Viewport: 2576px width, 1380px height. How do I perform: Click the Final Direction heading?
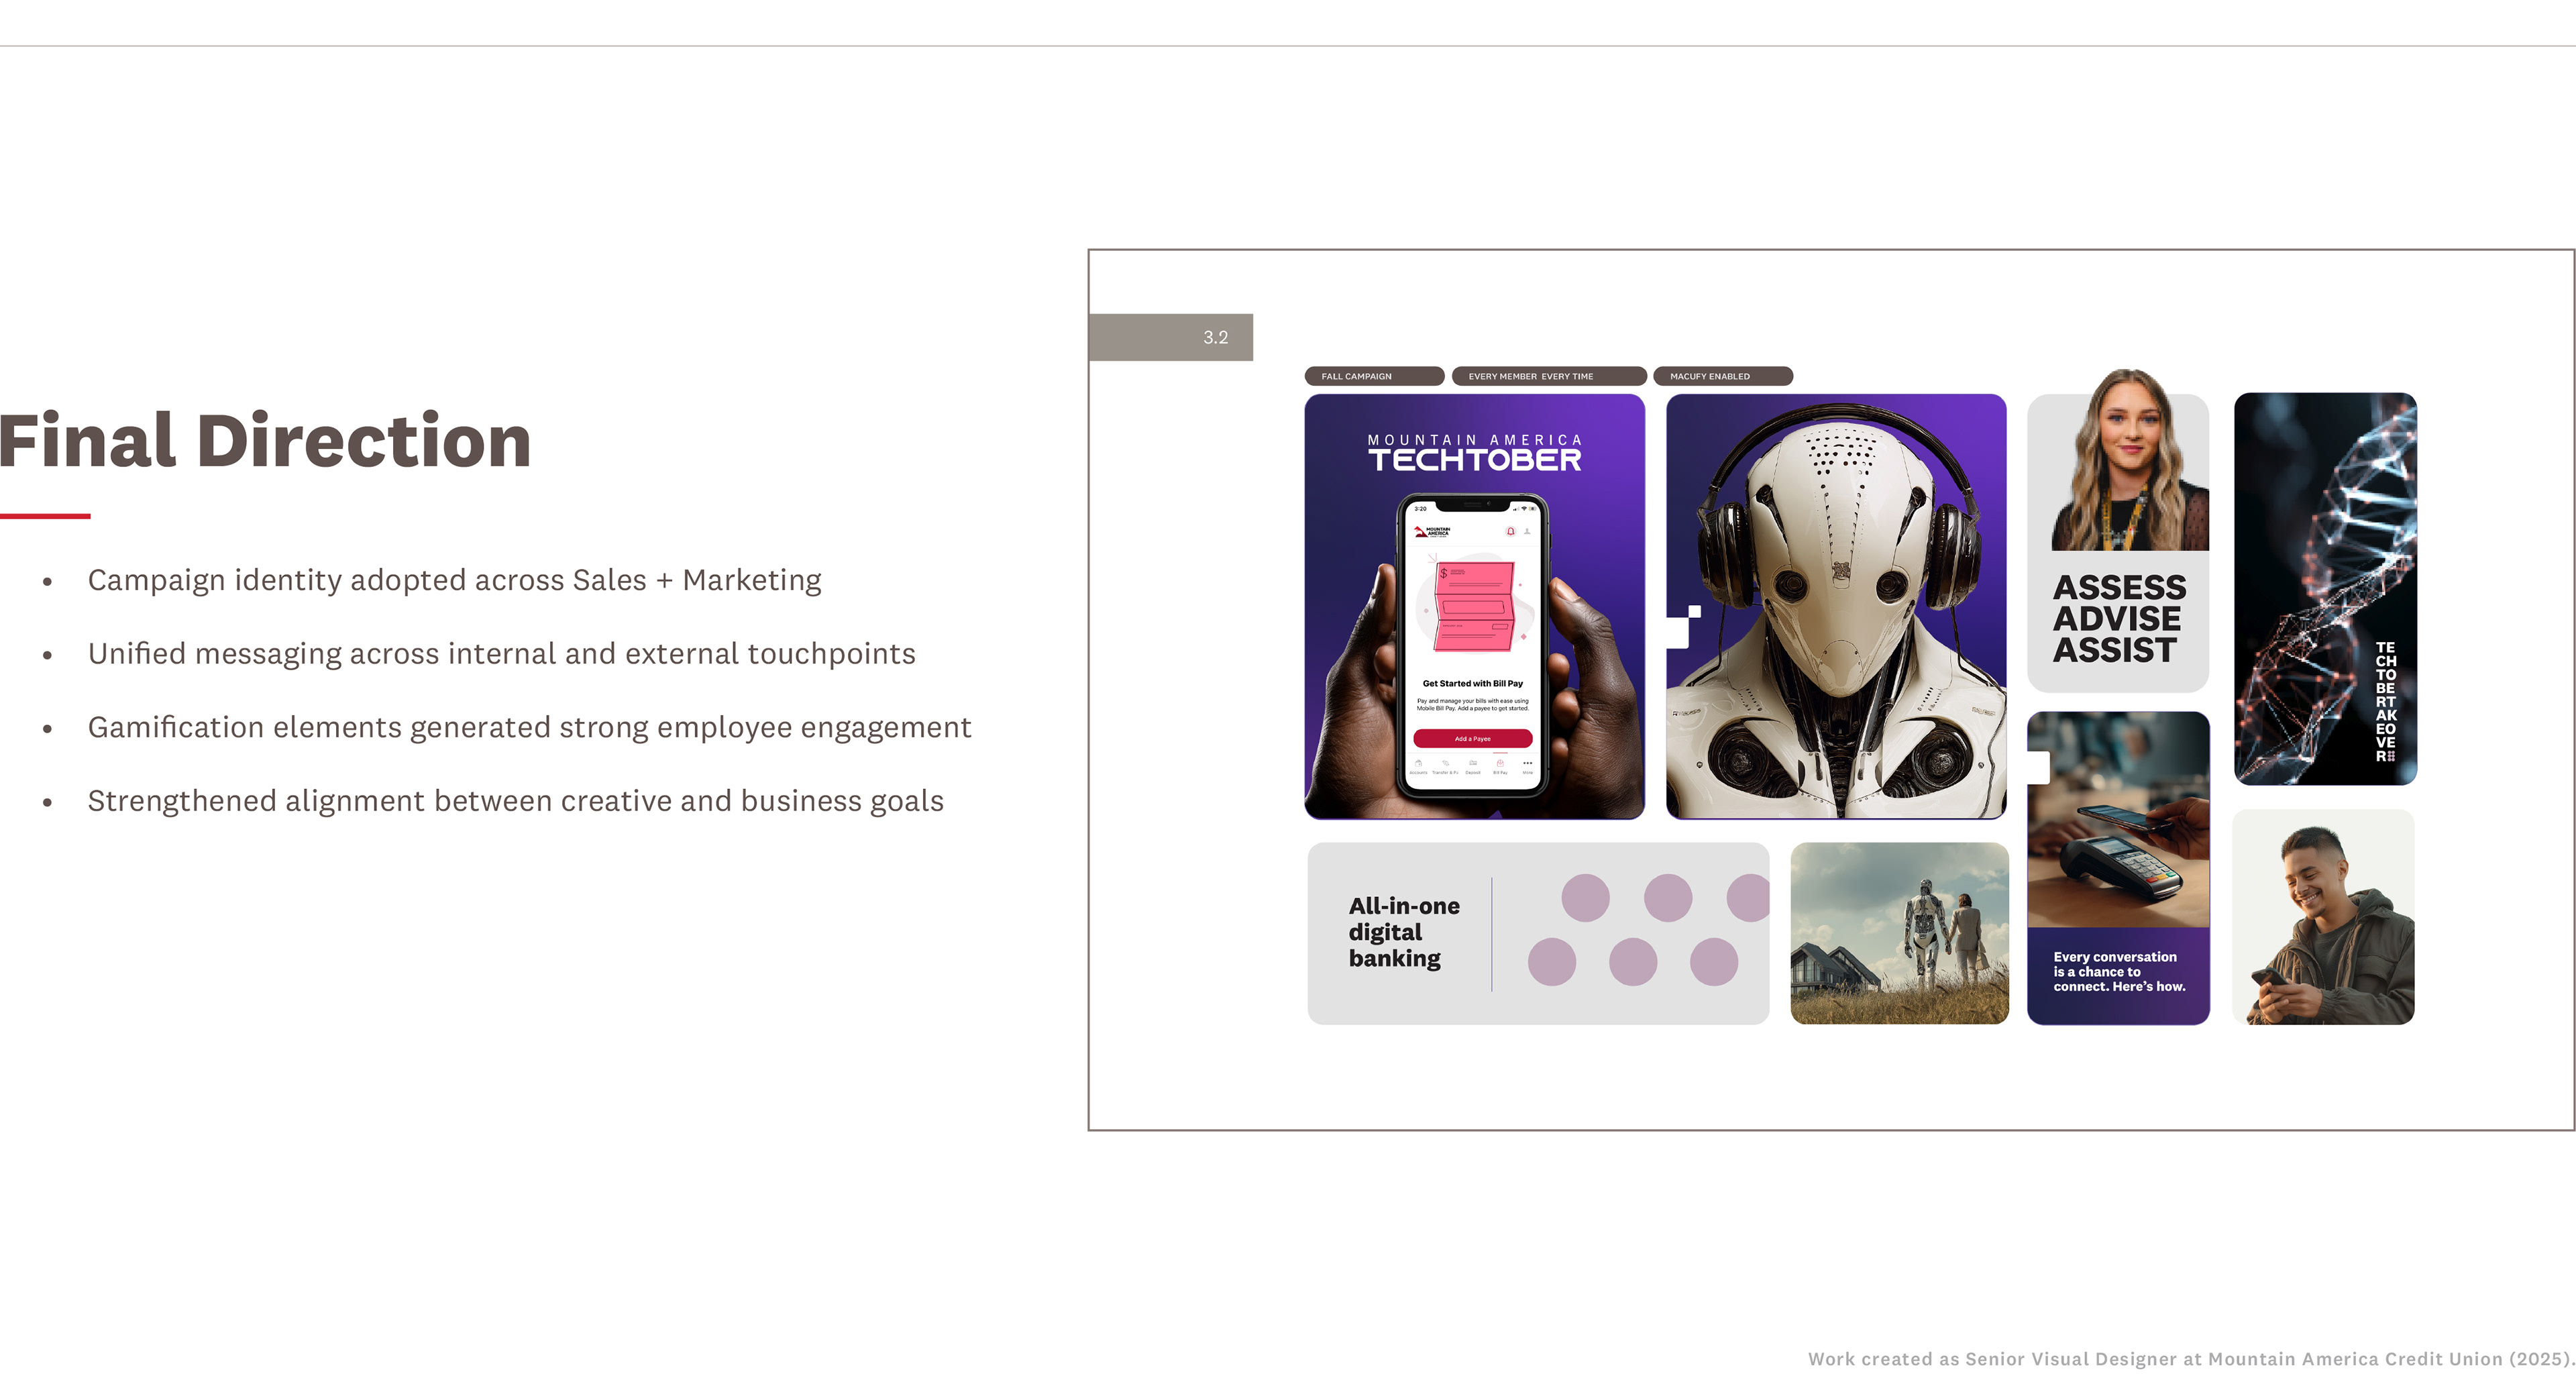tap(265, 441)
